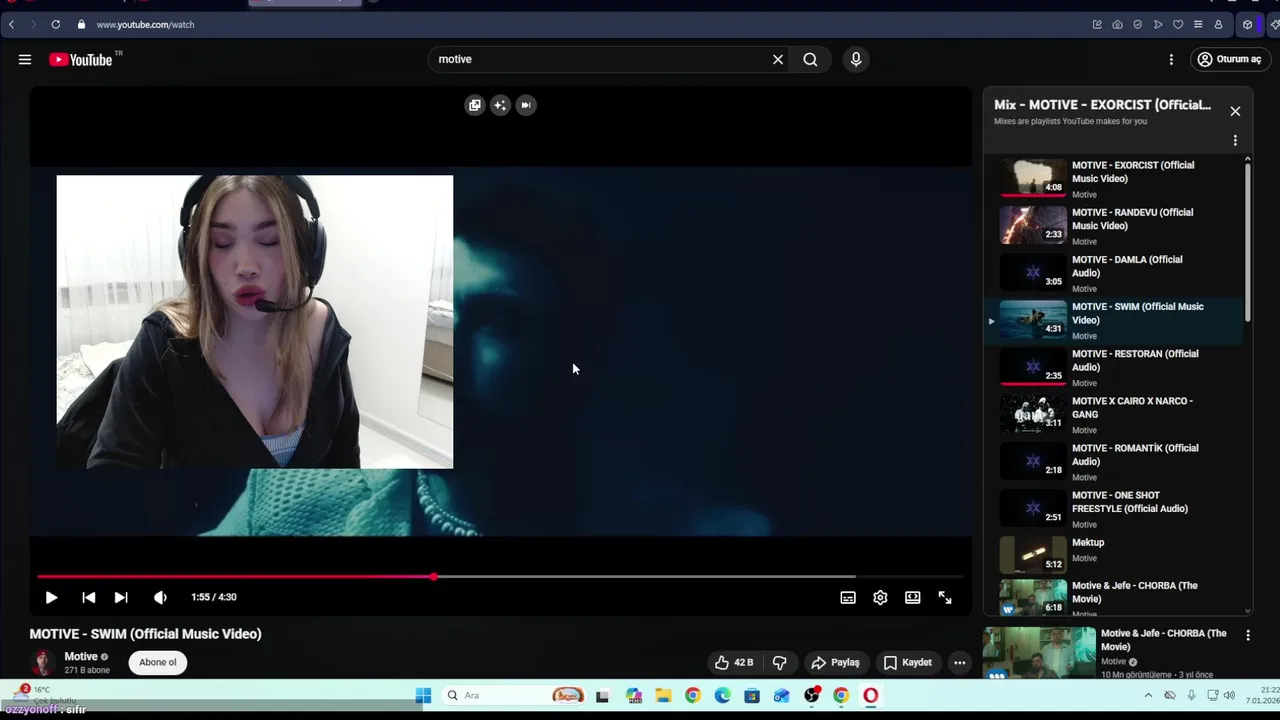Open CHORBA (The Movie) playlist thumbnail

(x=1033, y=597)
